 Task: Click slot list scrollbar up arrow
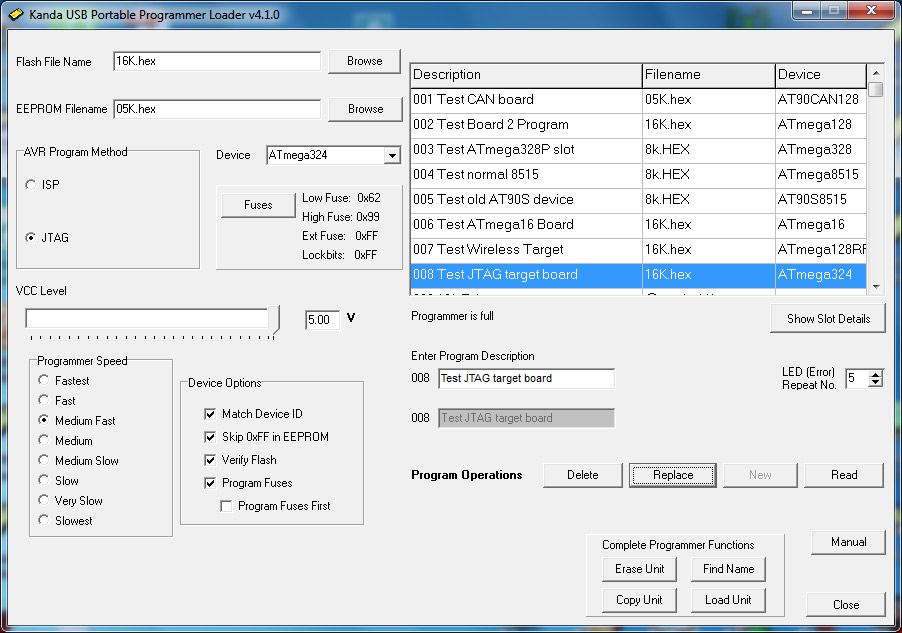[x=876, y=73]
